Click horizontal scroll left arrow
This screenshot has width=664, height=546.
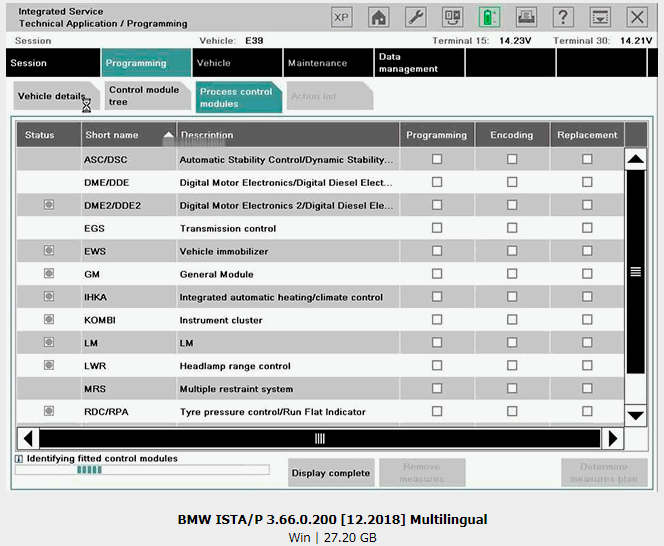(x=28, y=438)
